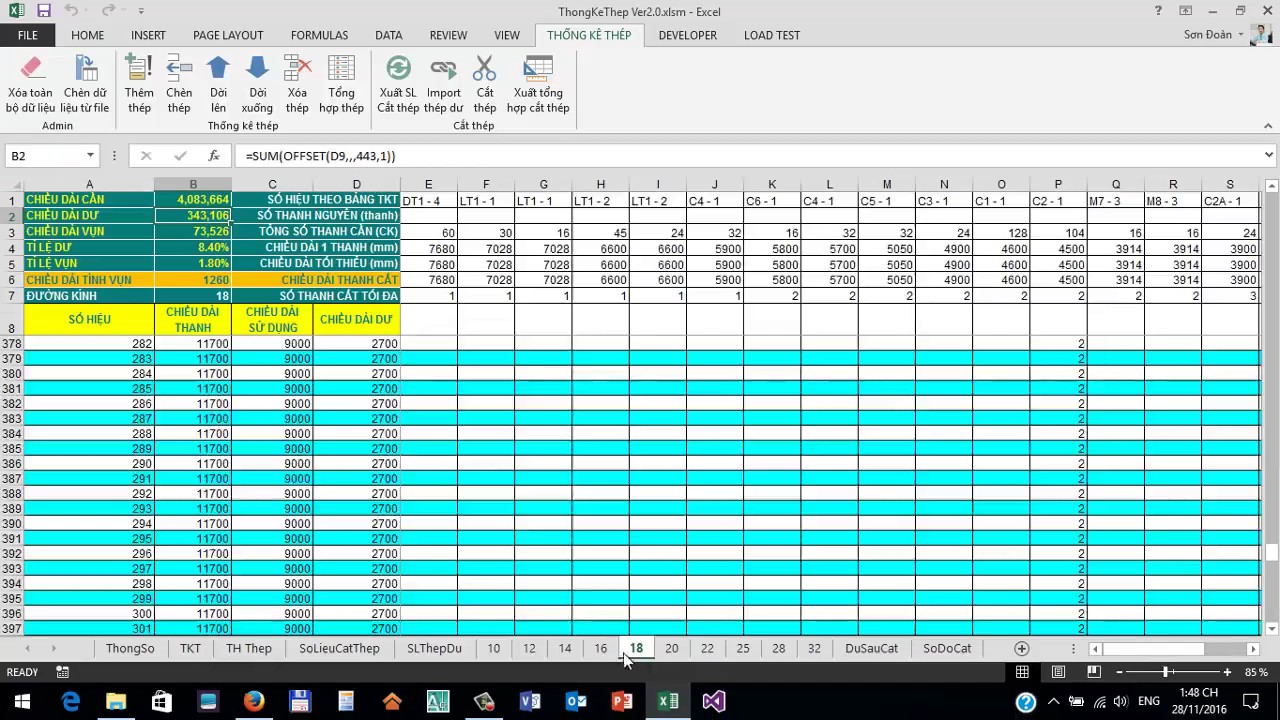The height and width of the screenshot is (720, 1280).
Task: Zoom out using the minus button
Action: click(x=1119, y=672)
